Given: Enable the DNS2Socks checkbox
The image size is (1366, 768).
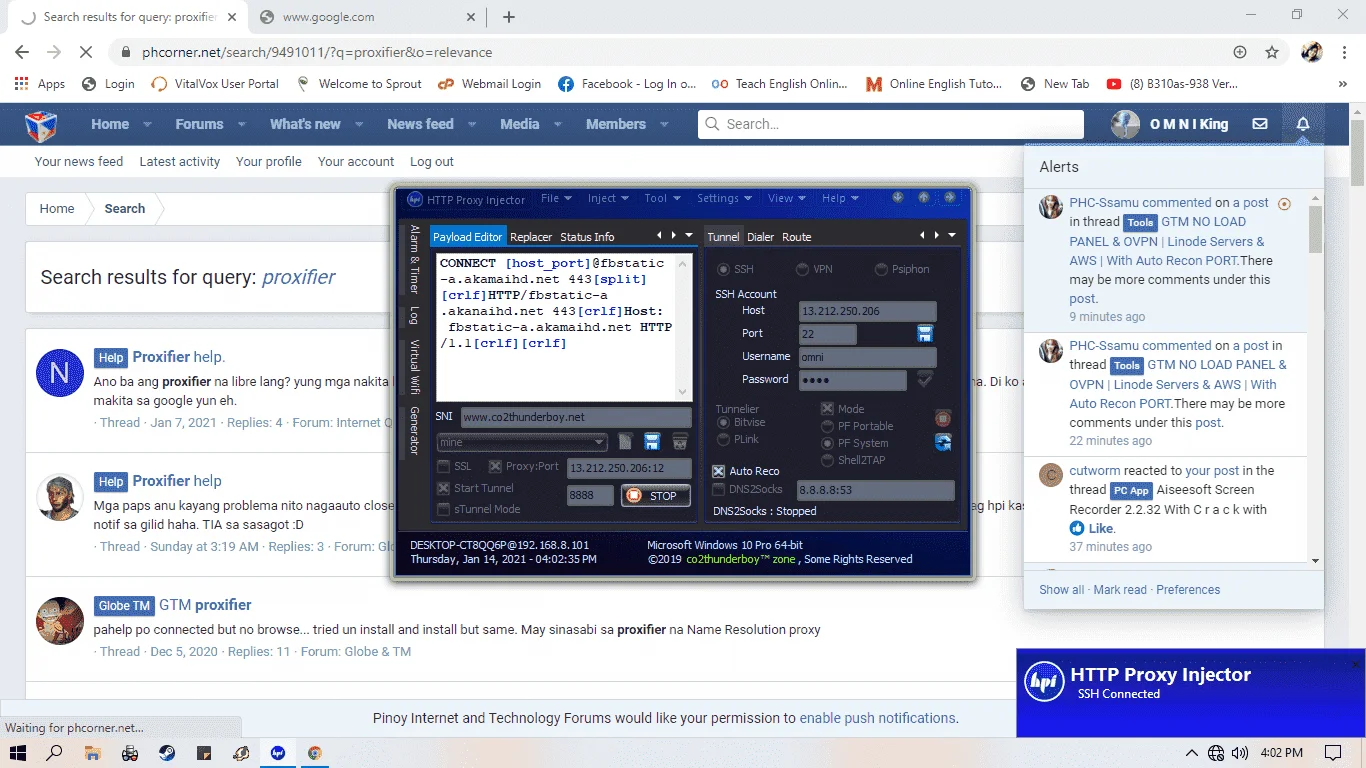Looking at the screenshot, I should (718, 490).
